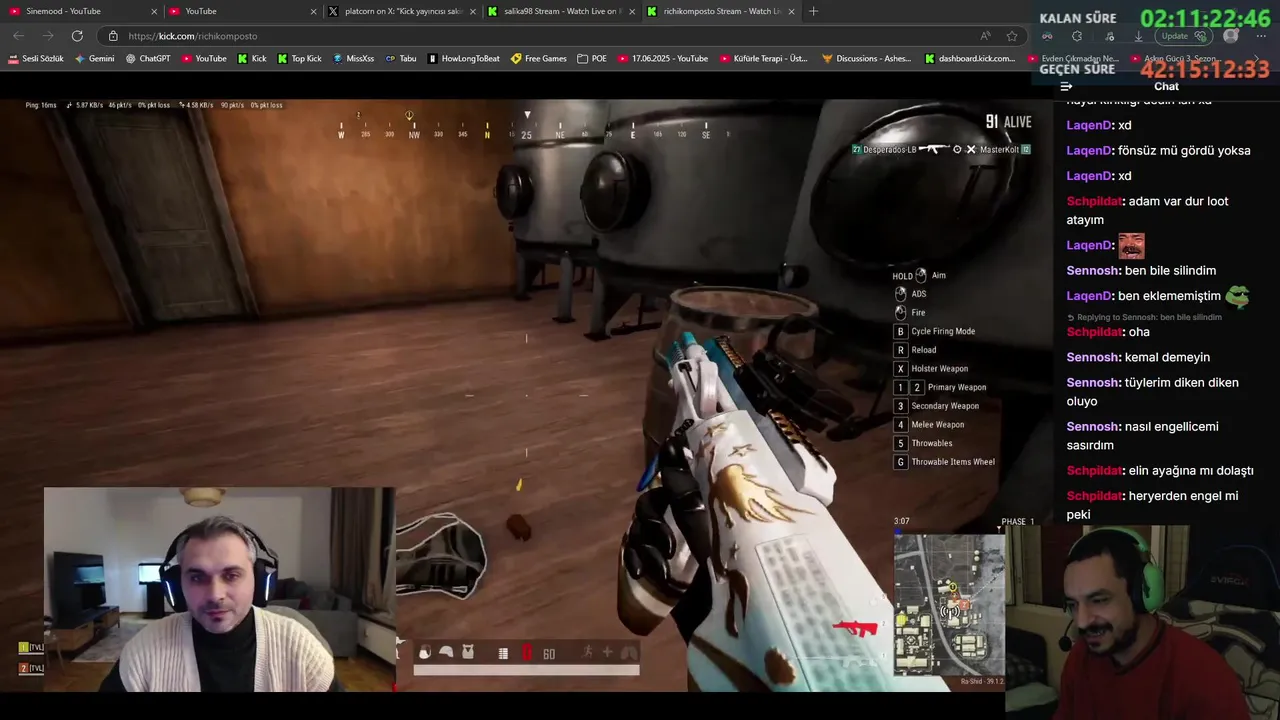Viewport: 1280px width, 720px height.
Task: Click the streamer webcam overlay
Action: [x=219, y=590]
